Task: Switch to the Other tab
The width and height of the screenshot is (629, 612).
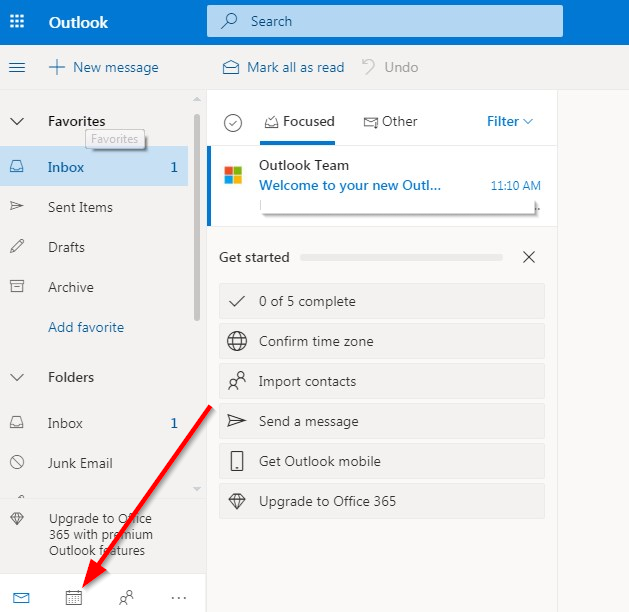Action: click(x=390, y=122)
